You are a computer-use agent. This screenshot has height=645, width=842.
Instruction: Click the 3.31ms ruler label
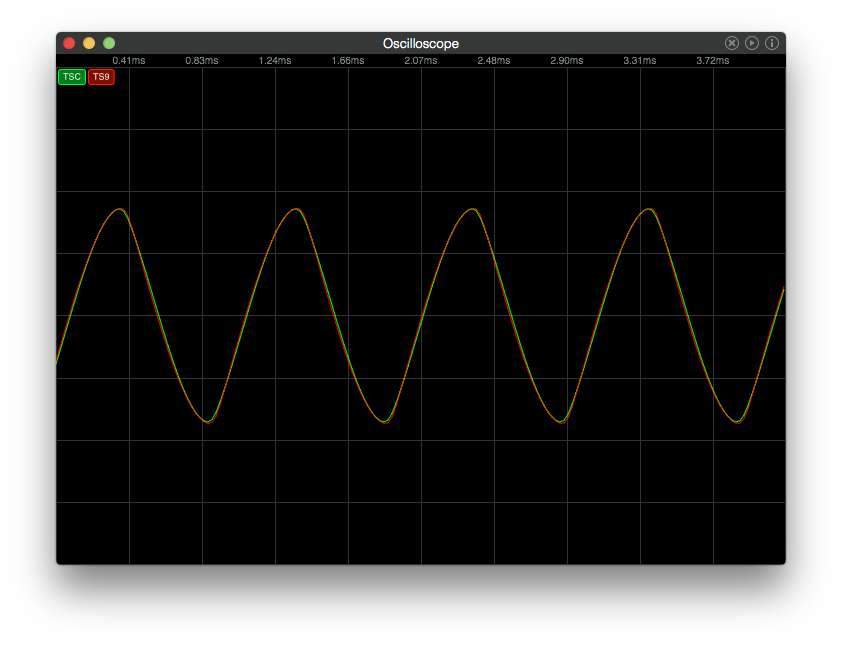tap(639, 61)
